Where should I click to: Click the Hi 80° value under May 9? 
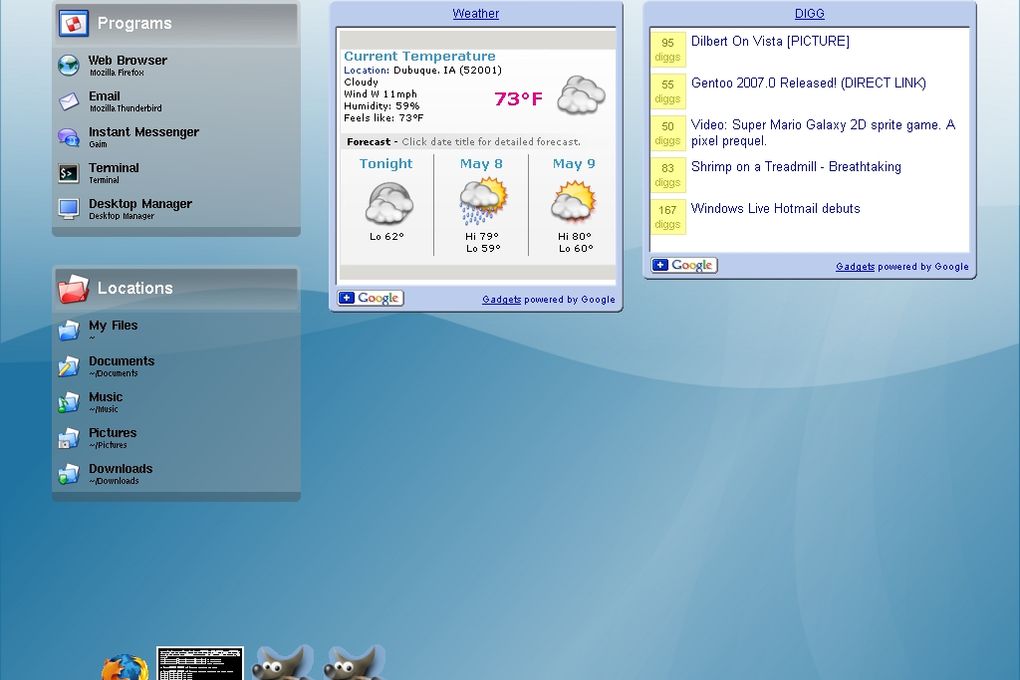574,237
